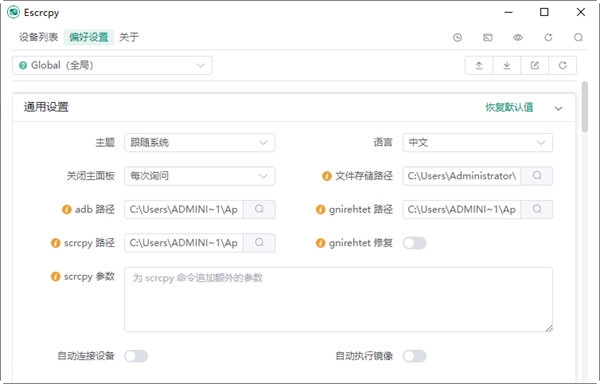Click the edit config icon button
This screenshot has width=600, height=384.
535,65
